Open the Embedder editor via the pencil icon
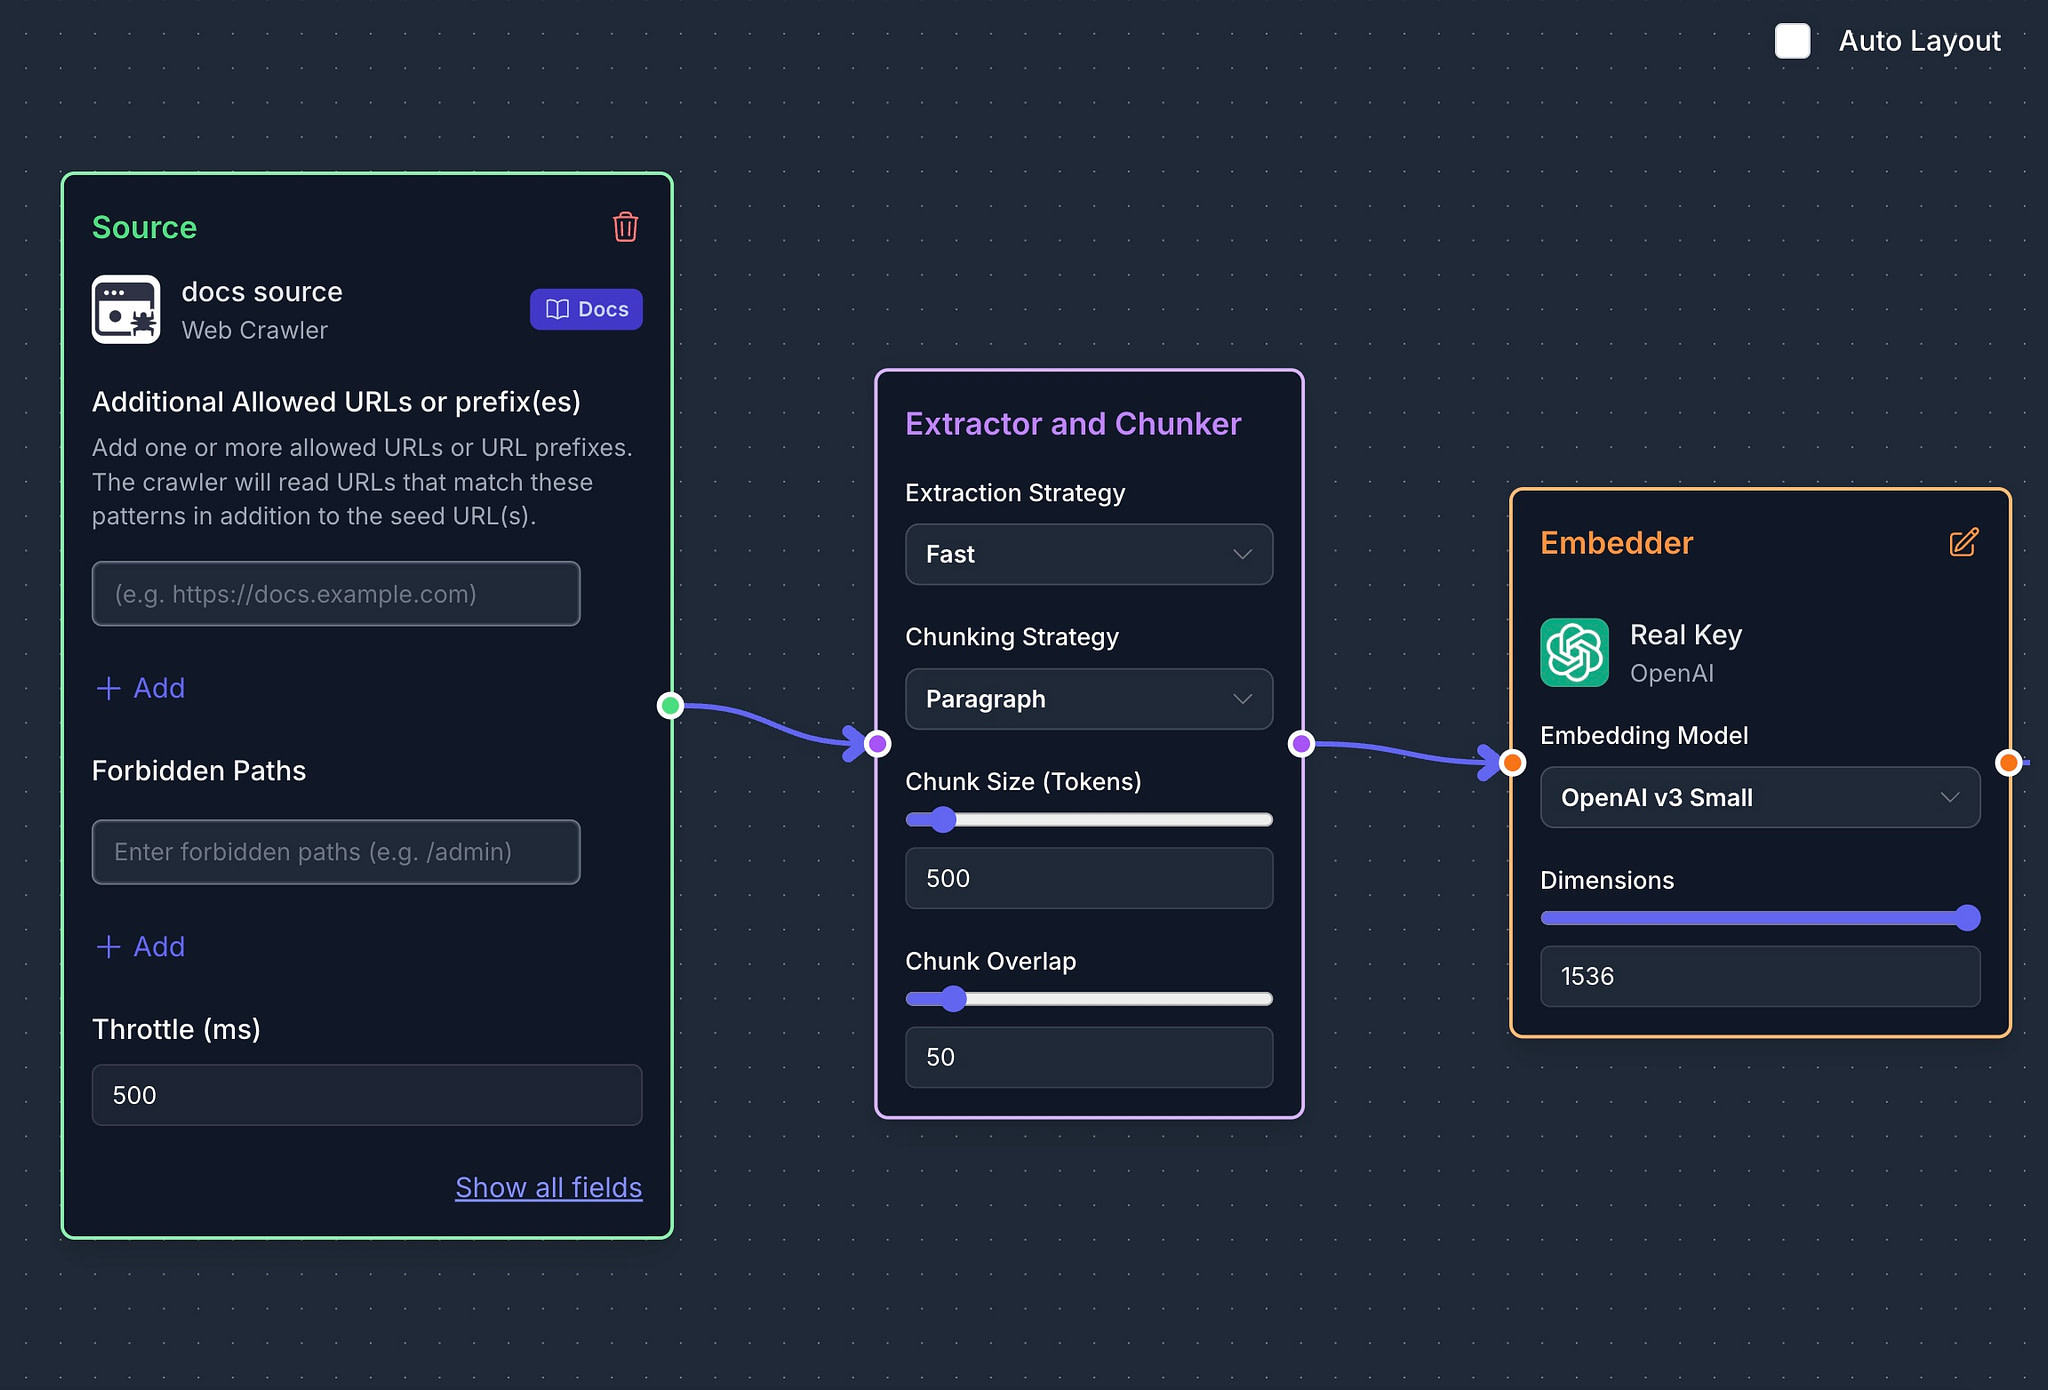Image resolution: width=2048 pixels, height=1390 pixels. click(x=1963, y=542)
